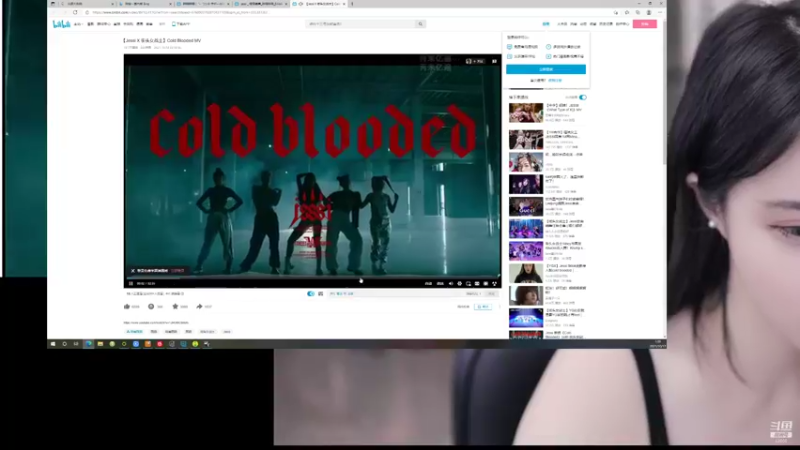The image size is (800, 450).
Task: Click the Microsoft Edge icon in the taskbar
Action: pyautogui.click(x=89, y=344)
